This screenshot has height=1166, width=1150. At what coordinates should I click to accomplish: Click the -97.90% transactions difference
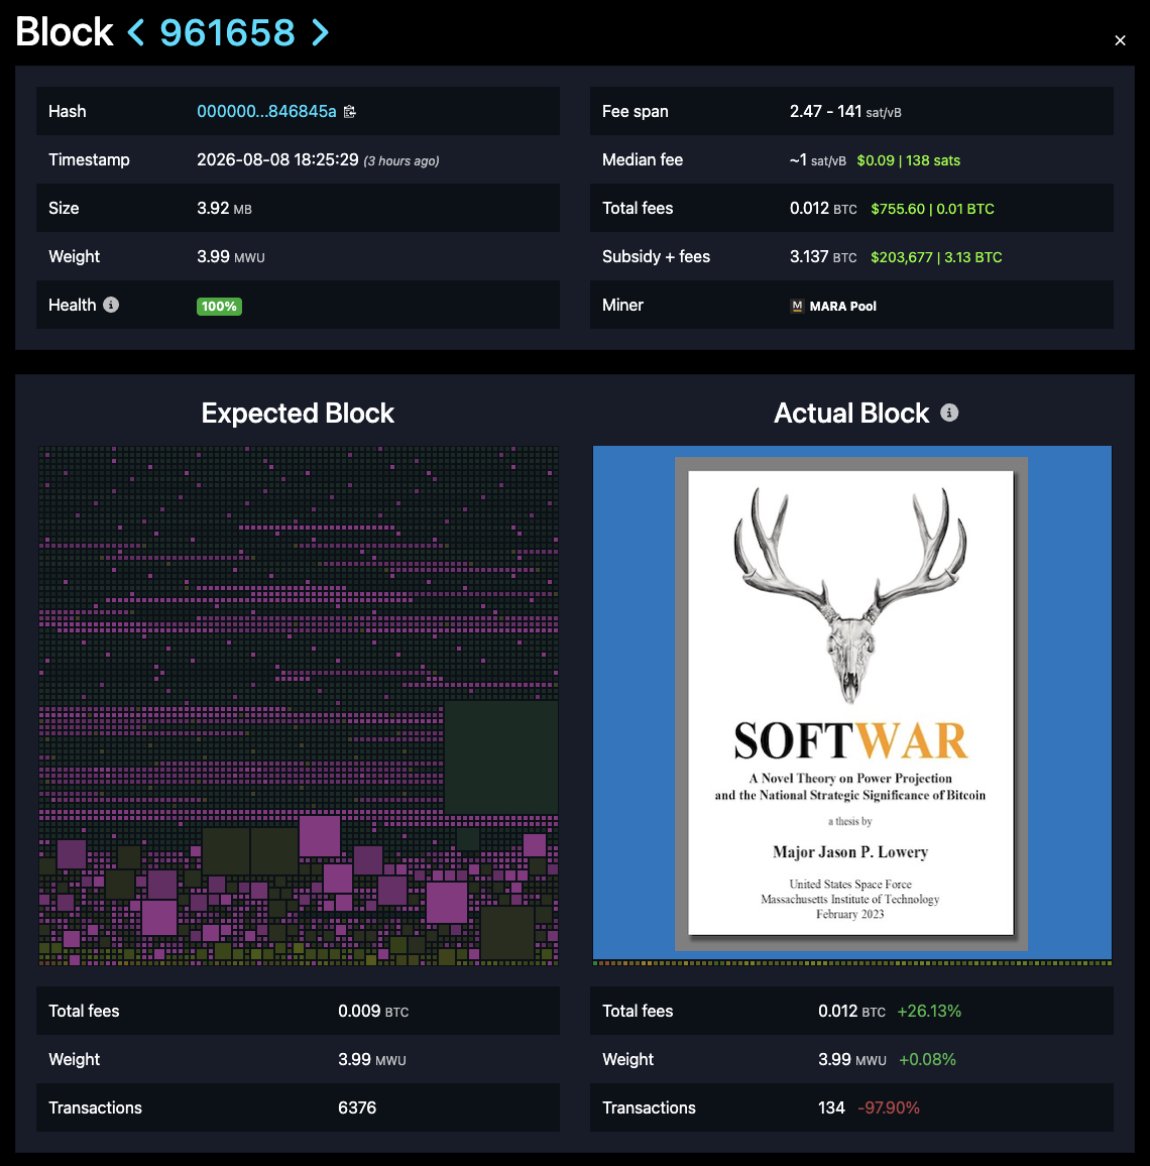click(x=888, y=1108)
